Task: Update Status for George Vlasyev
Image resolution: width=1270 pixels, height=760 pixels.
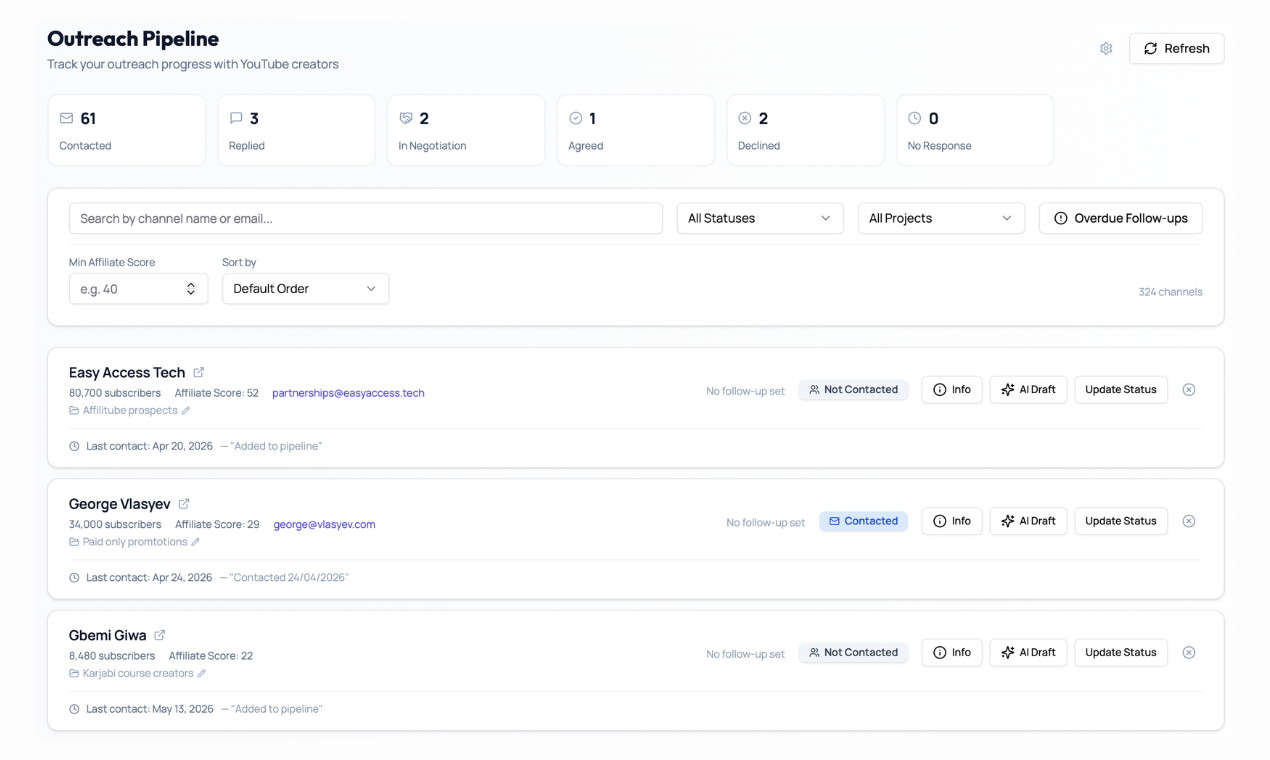Action: pyautogui.click(x=1121, y=521)
